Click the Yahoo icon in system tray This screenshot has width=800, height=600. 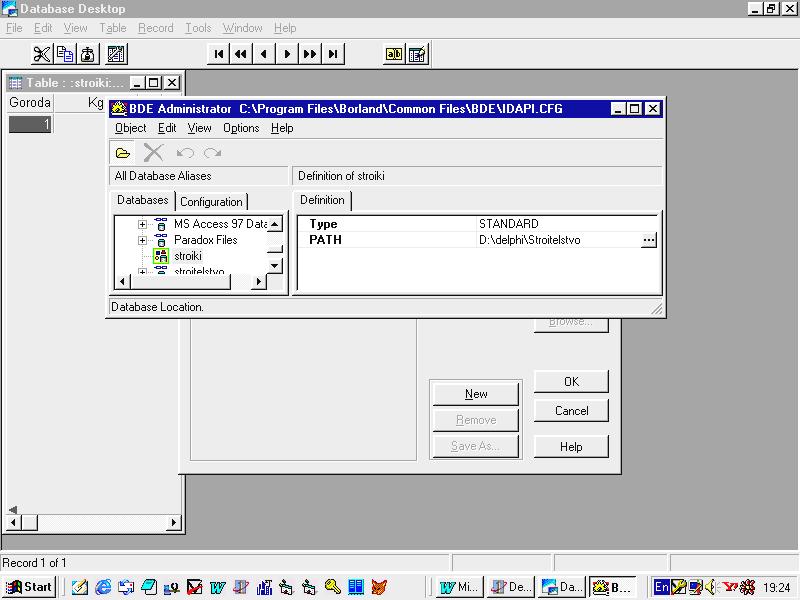coord(730,587)
